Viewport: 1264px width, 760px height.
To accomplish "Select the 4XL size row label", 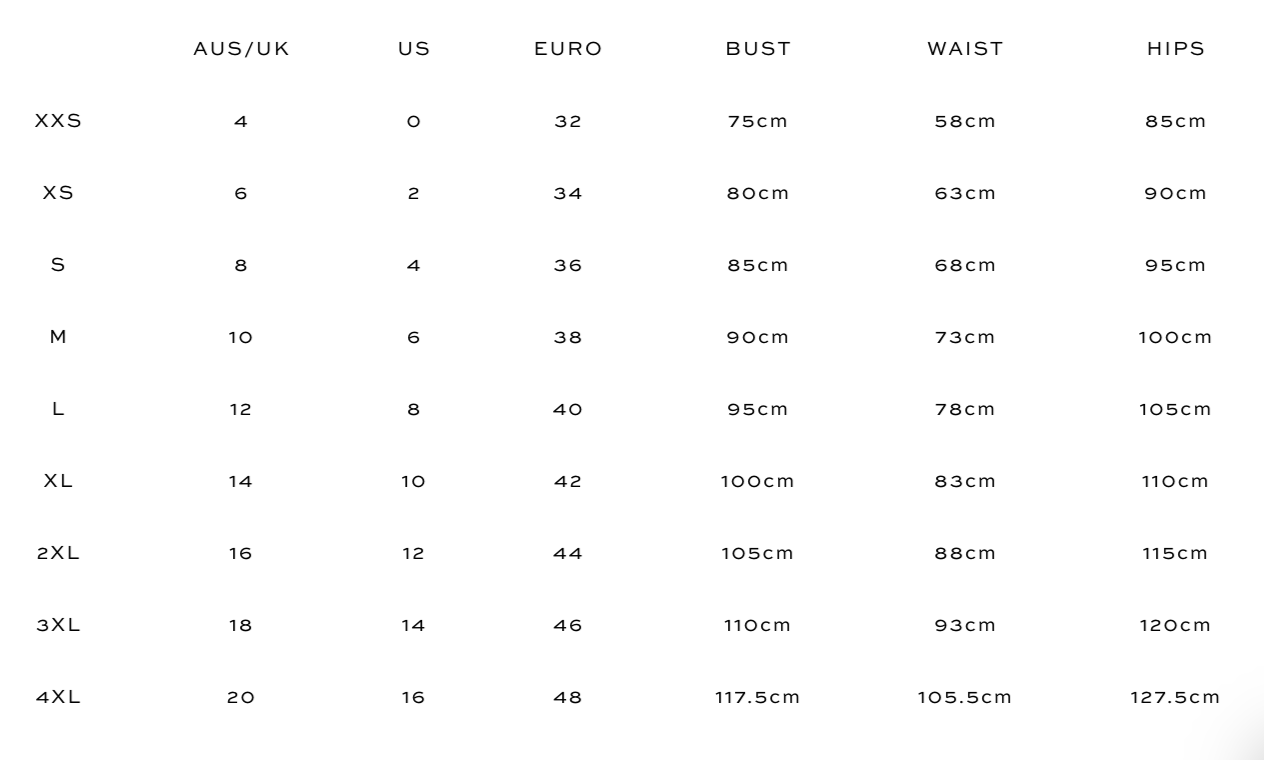I will 58,697.
